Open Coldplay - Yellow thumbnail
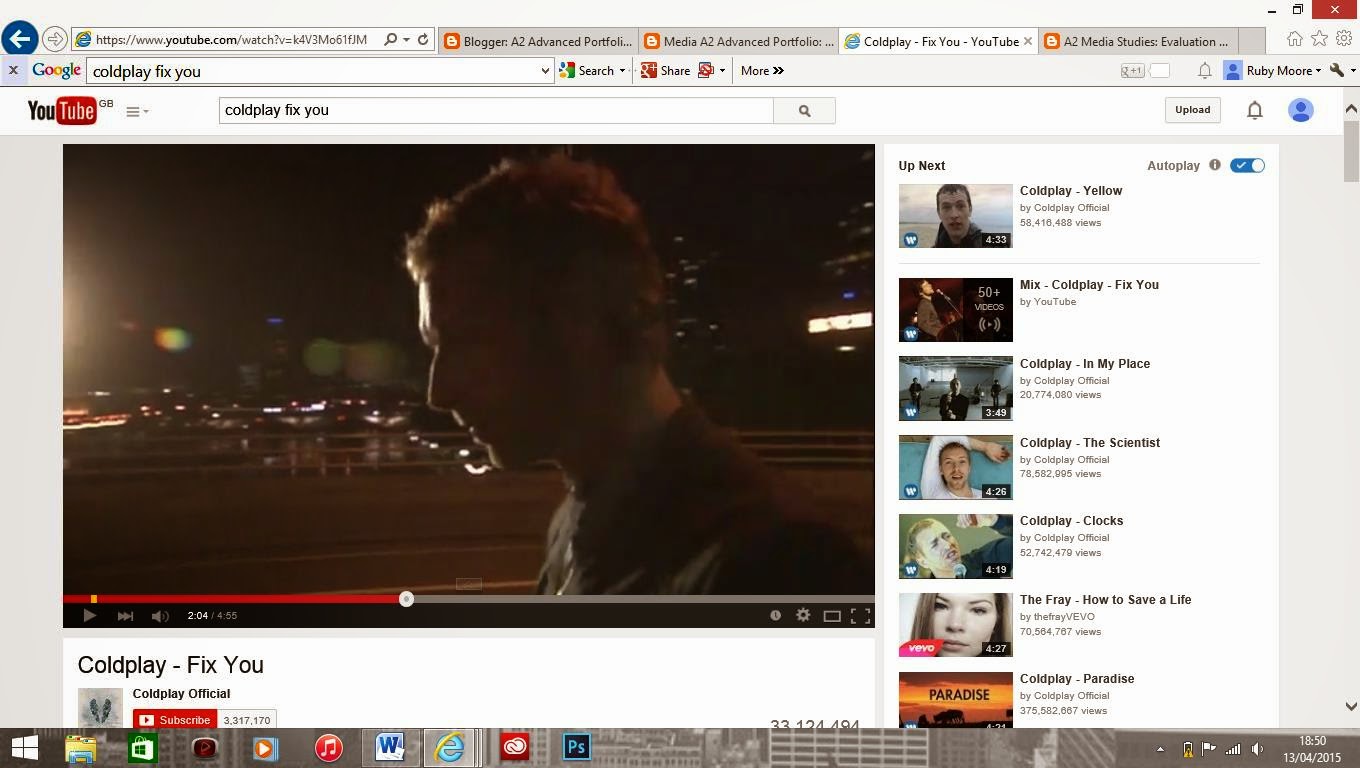This screenshot has width=1360, height=768. (x=955, y=216)
